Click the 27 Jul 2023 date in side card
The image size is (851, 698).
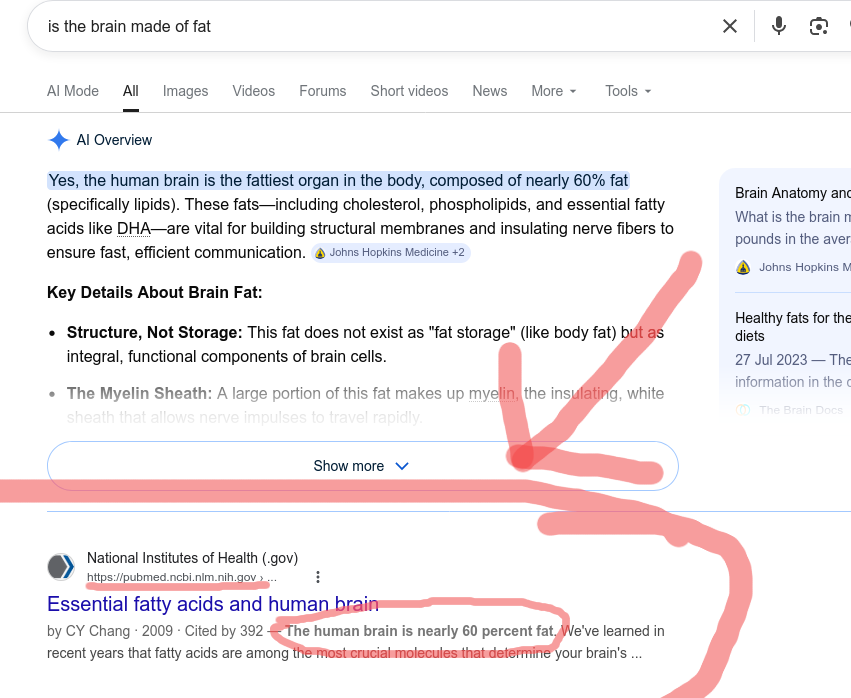(771, 360)
